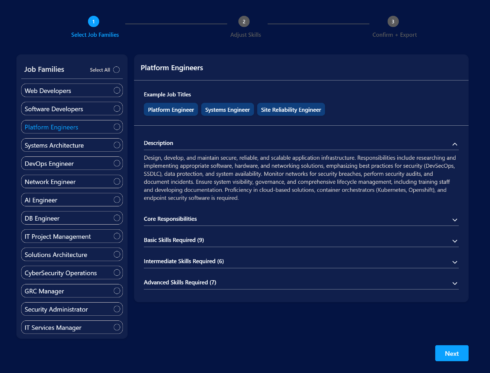Viewport: 490px width, 373px height.
Task: Click the Next button
Action: pyautogui.click(x=452, y=353)
